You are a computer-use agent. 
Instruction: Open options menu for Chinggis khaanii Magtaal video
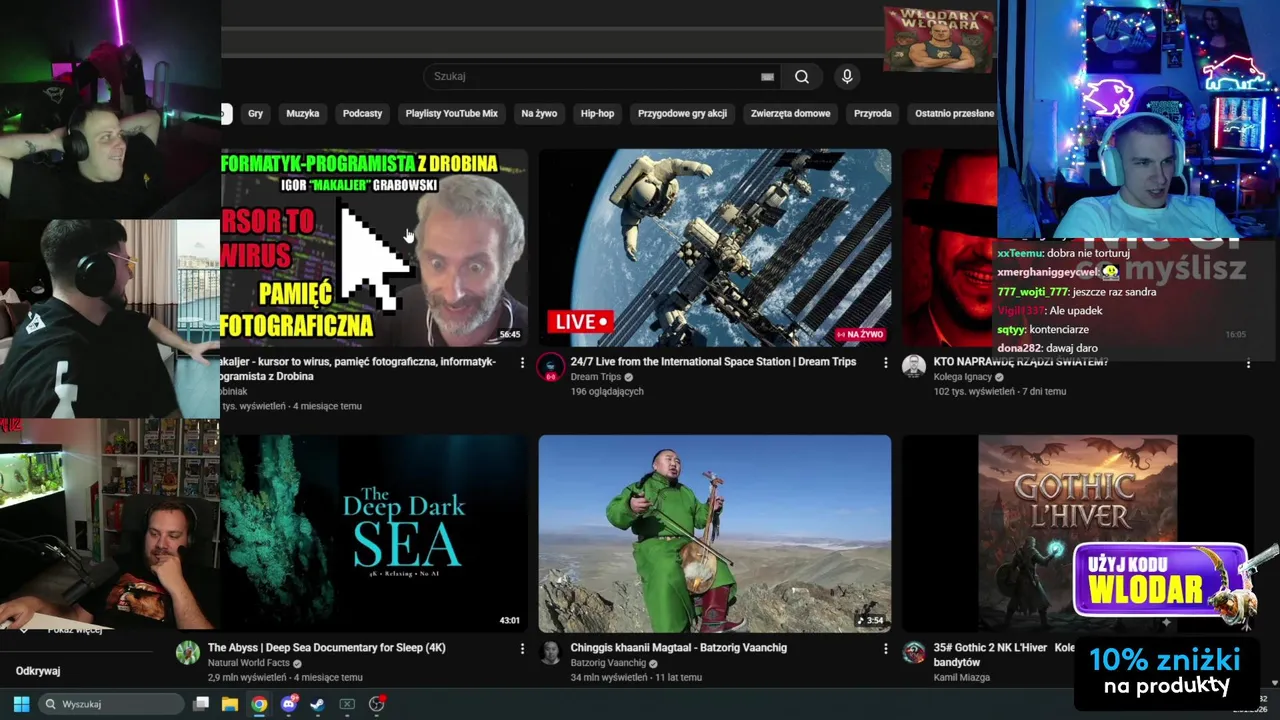tap(885, 649)
